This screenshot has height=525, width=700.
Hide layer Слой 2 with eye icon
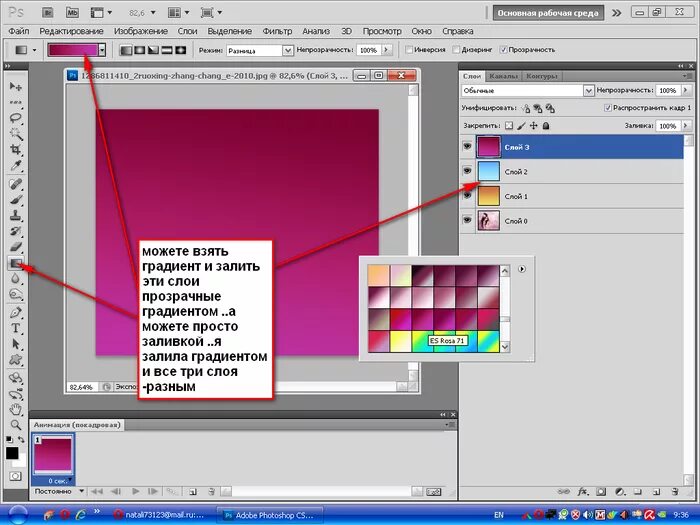click(x=467, y=171)
